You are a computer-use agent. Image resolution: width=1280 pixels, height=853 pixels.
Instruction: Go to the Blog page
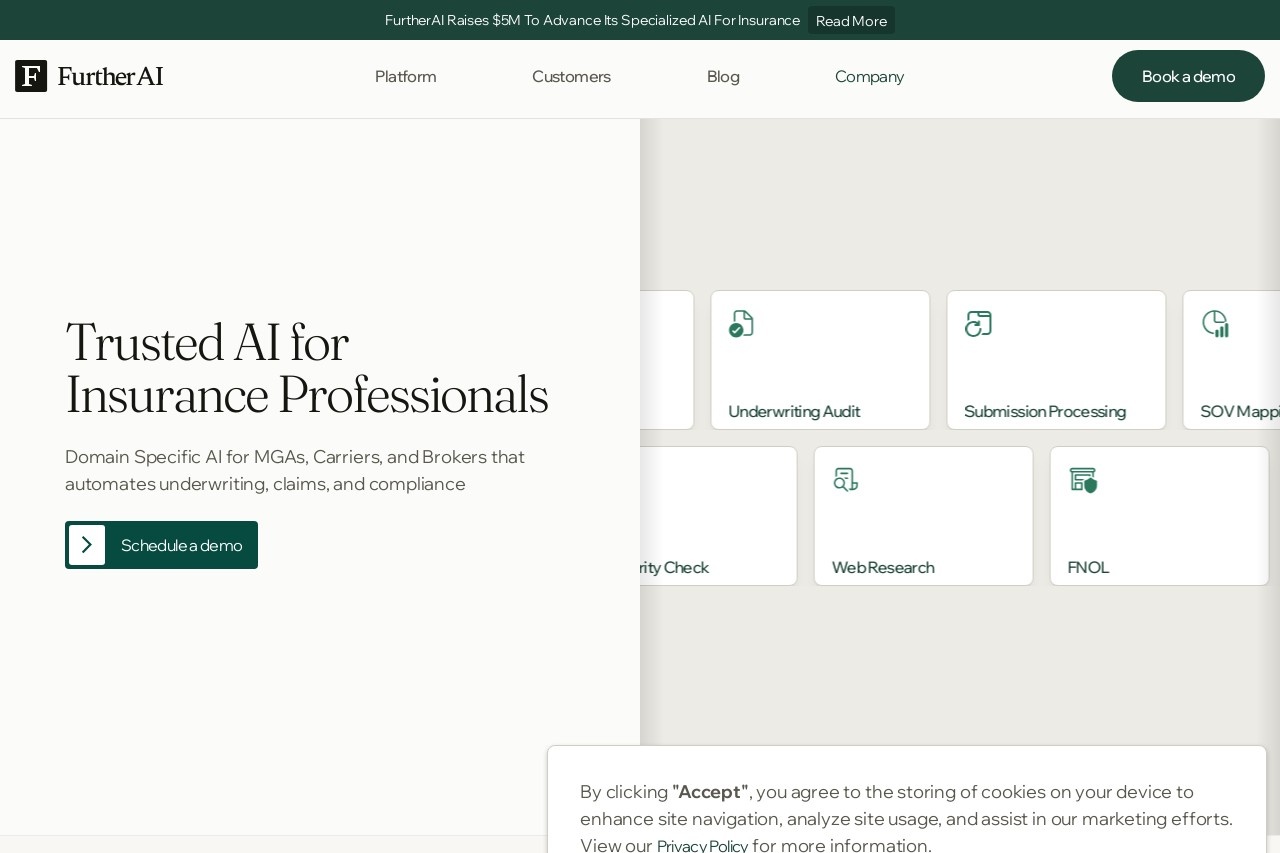723,76
